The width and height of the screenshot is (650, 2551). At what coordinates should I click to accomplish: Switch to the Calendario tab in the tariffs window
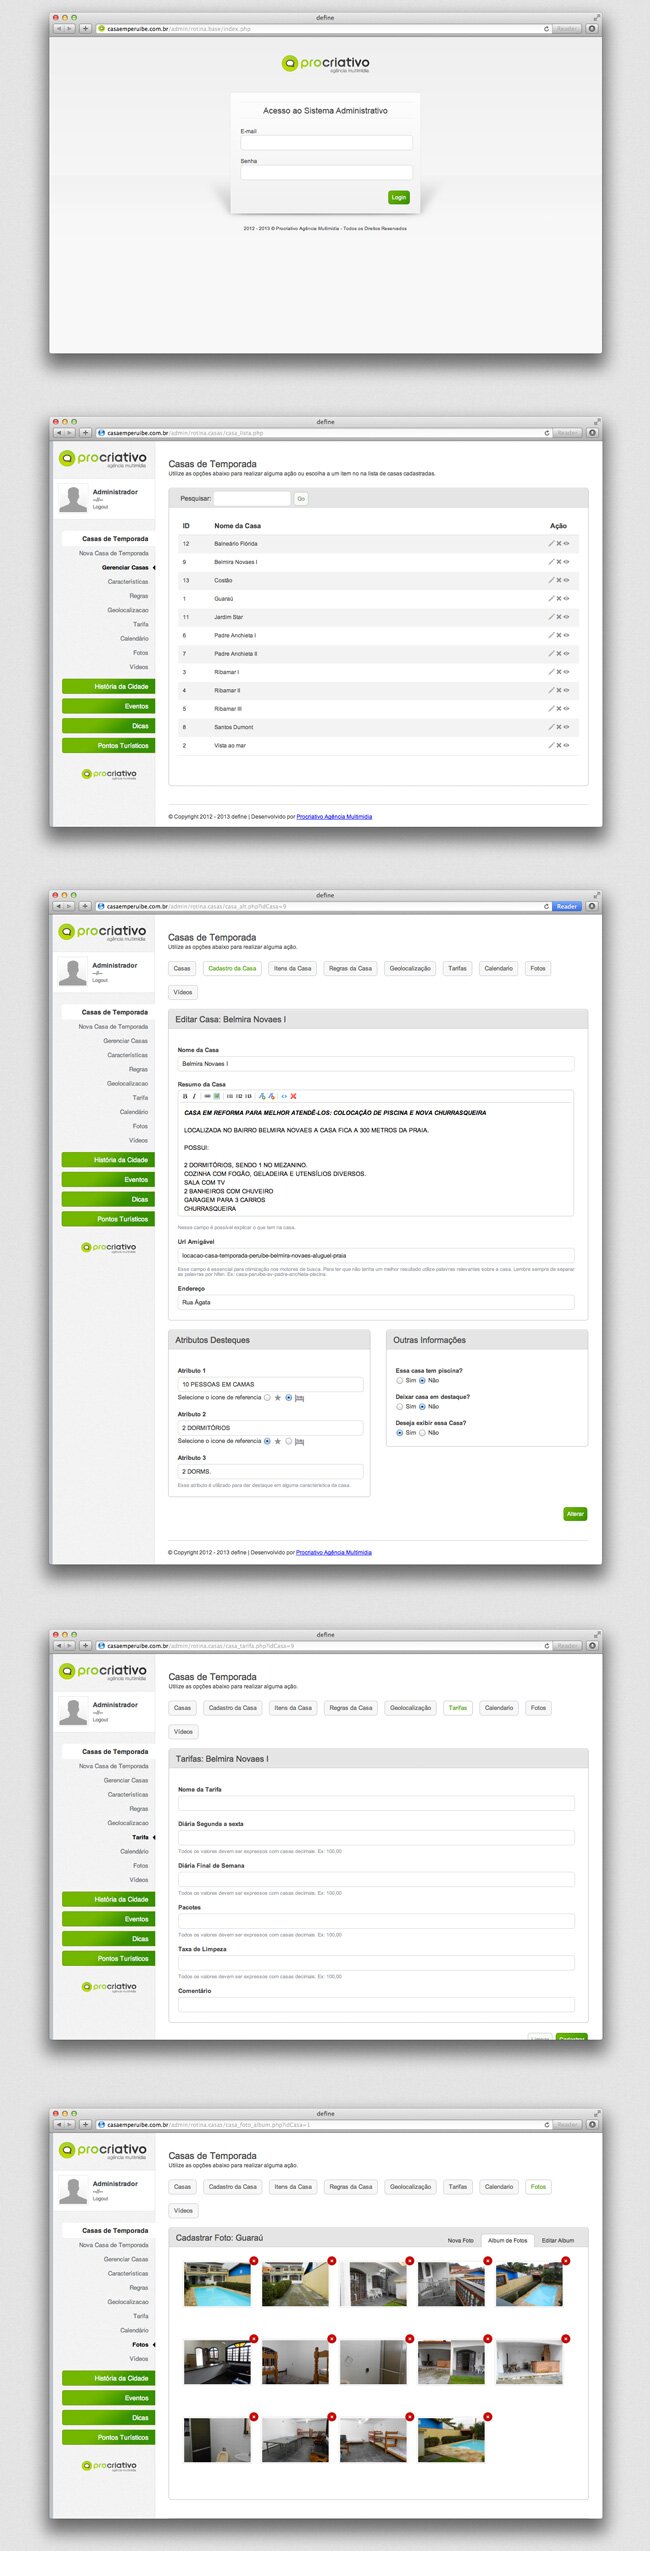click(499, 1707)
